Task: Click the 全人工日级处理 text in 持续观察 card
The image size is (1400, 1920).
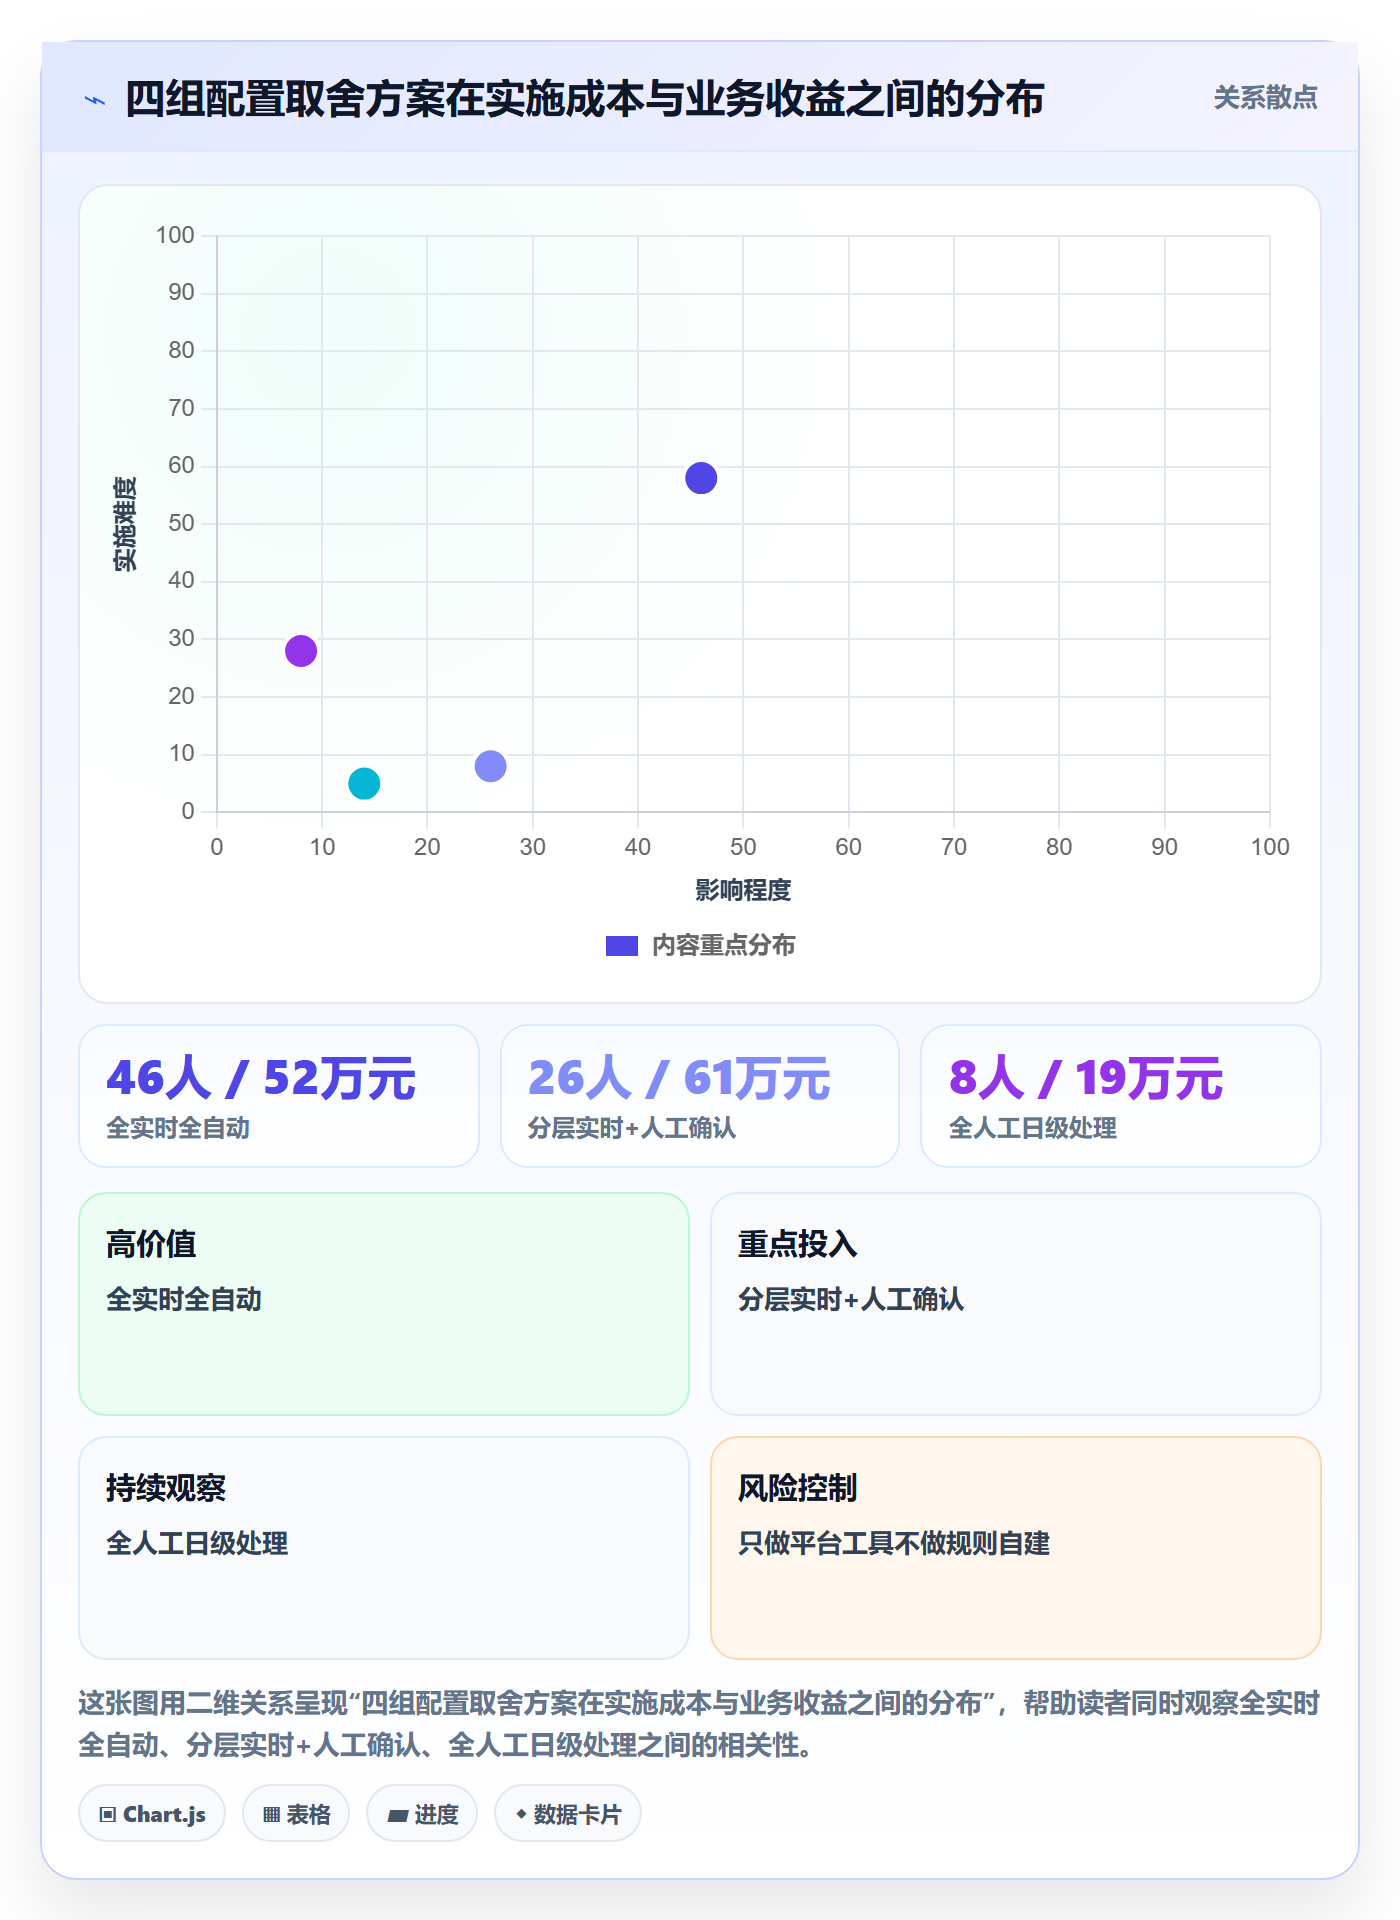Action: click(197, 1543)
